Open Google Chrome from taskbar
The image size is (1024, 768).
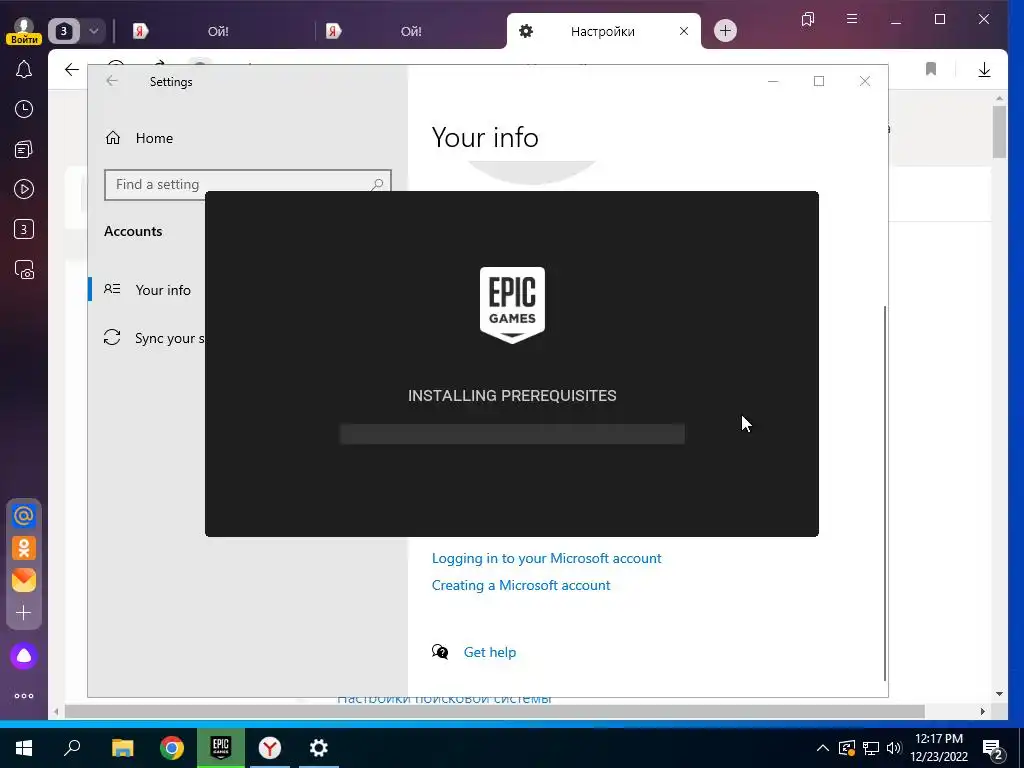(x=172, y=748)
